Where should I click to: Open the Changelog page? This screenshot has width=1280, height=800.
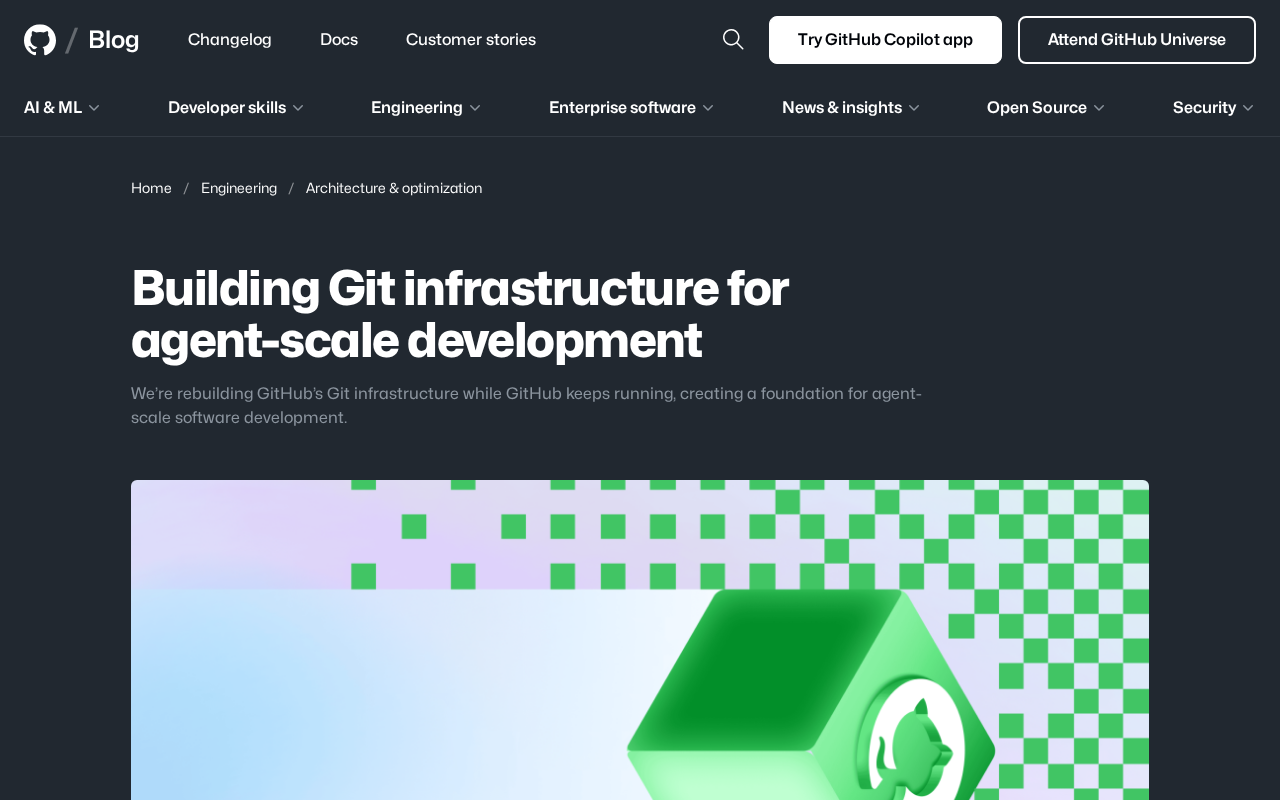point(230,40)
